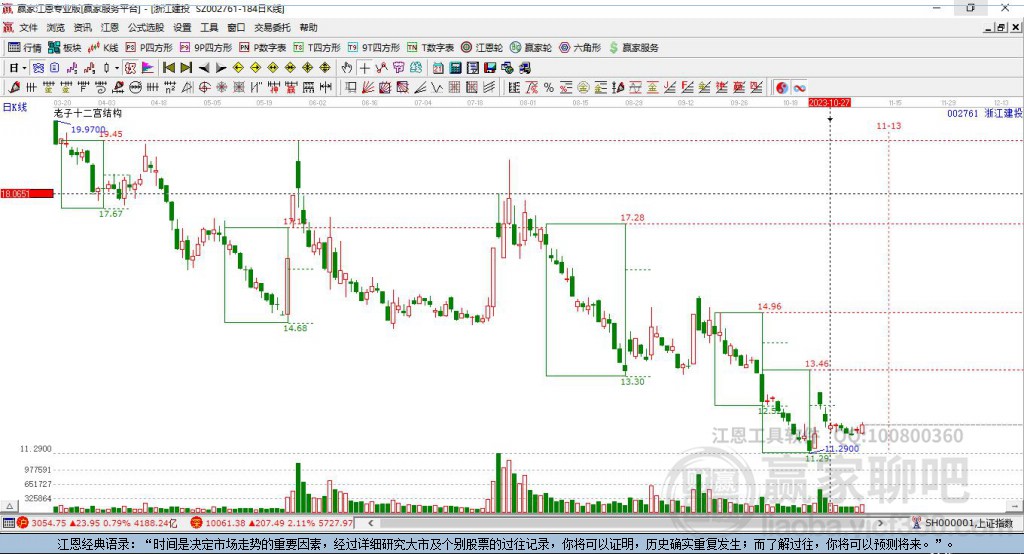Image resolution: width=1024 pixels, height=554 pixels.
Task: Open the 窗口 menu
Action: coord(236,27)
